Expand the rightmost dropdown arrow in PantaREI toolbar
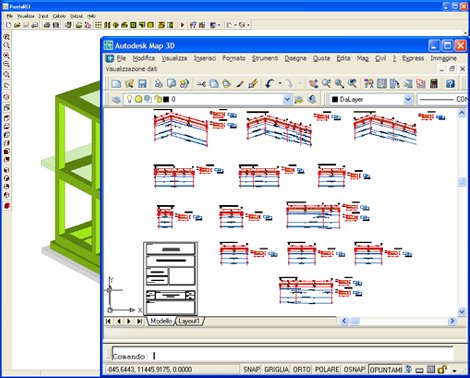The width and height of the screenshot is (470, 378). pyautogui.click(x=248, y=25)
